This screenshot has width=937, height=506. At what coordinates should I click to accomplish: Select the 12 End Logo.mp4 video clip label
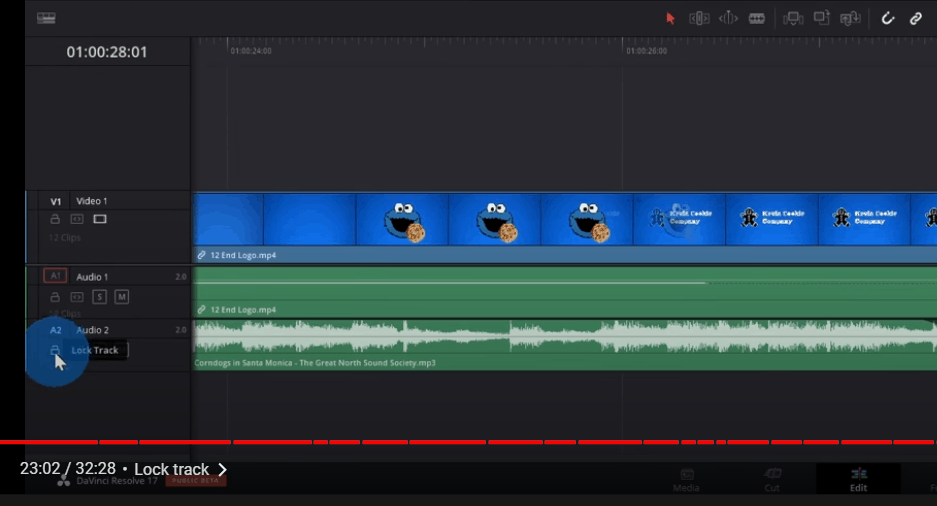click(x=243, y=255)
